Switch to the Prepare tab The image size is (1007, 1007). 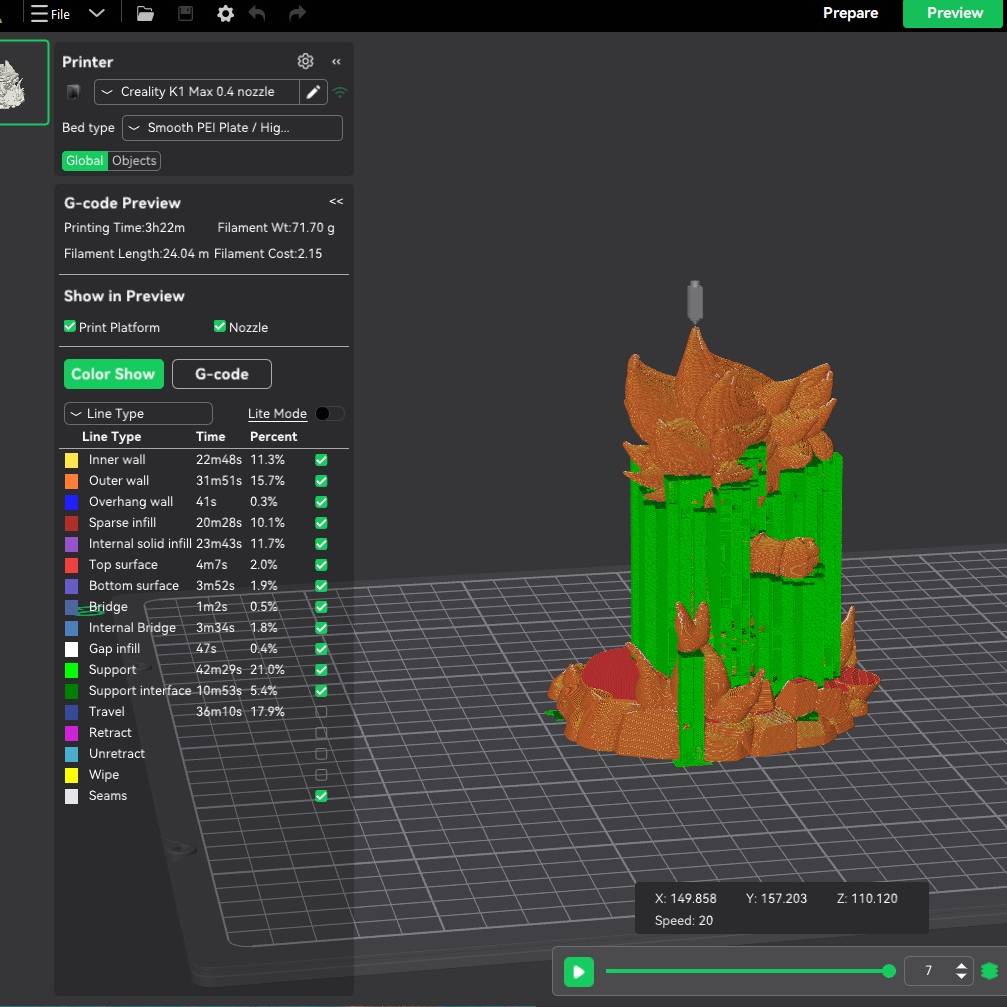(x=850, y=14)
